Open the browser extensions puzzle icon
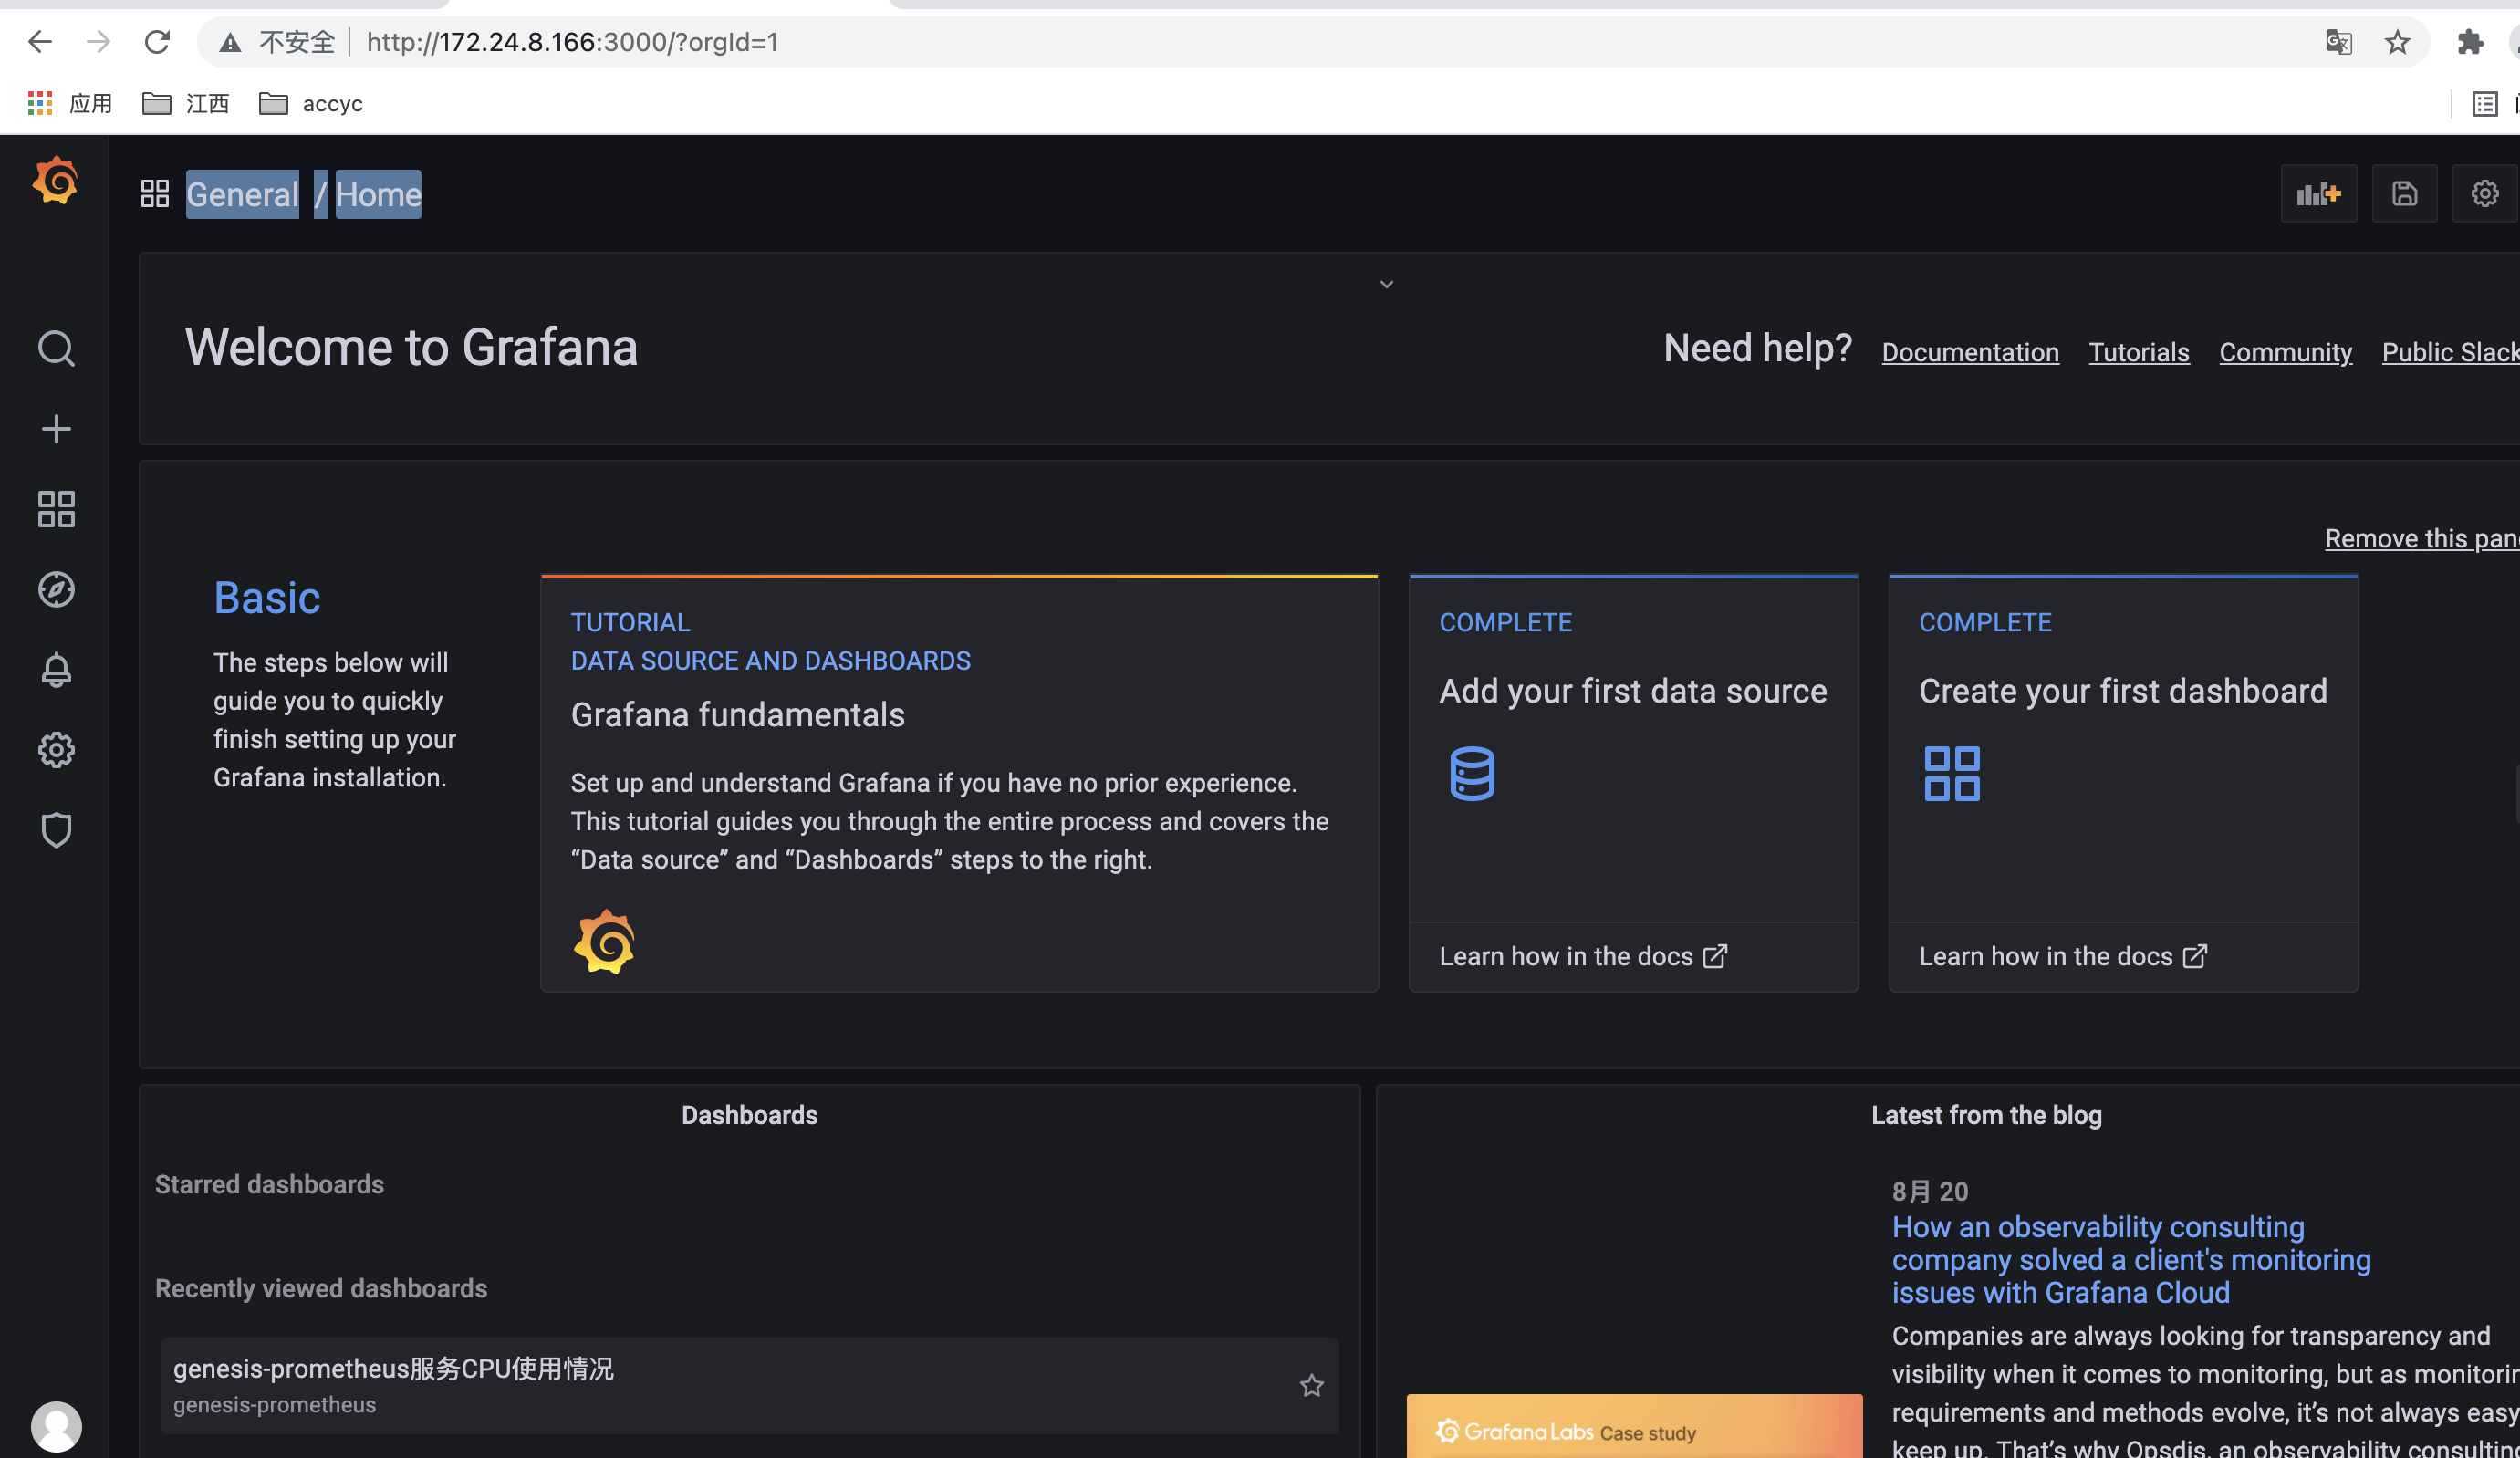This screenshot has height=1458, width=2520. click(x=2470, y=42)
